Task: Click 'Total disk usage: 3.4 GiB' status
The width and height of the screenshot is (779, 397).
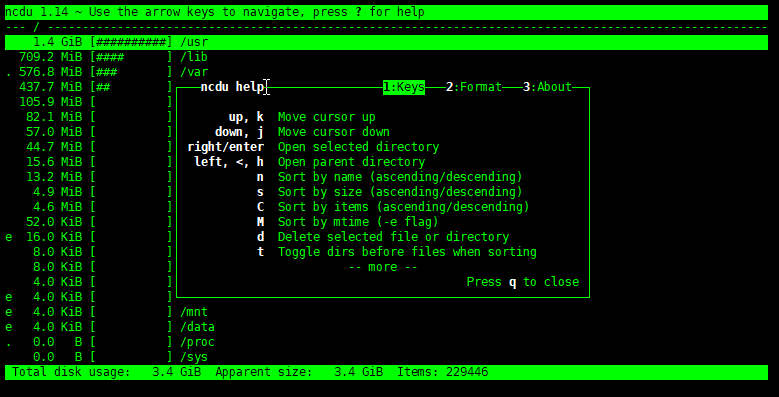Action: click(x=106, y=372)
